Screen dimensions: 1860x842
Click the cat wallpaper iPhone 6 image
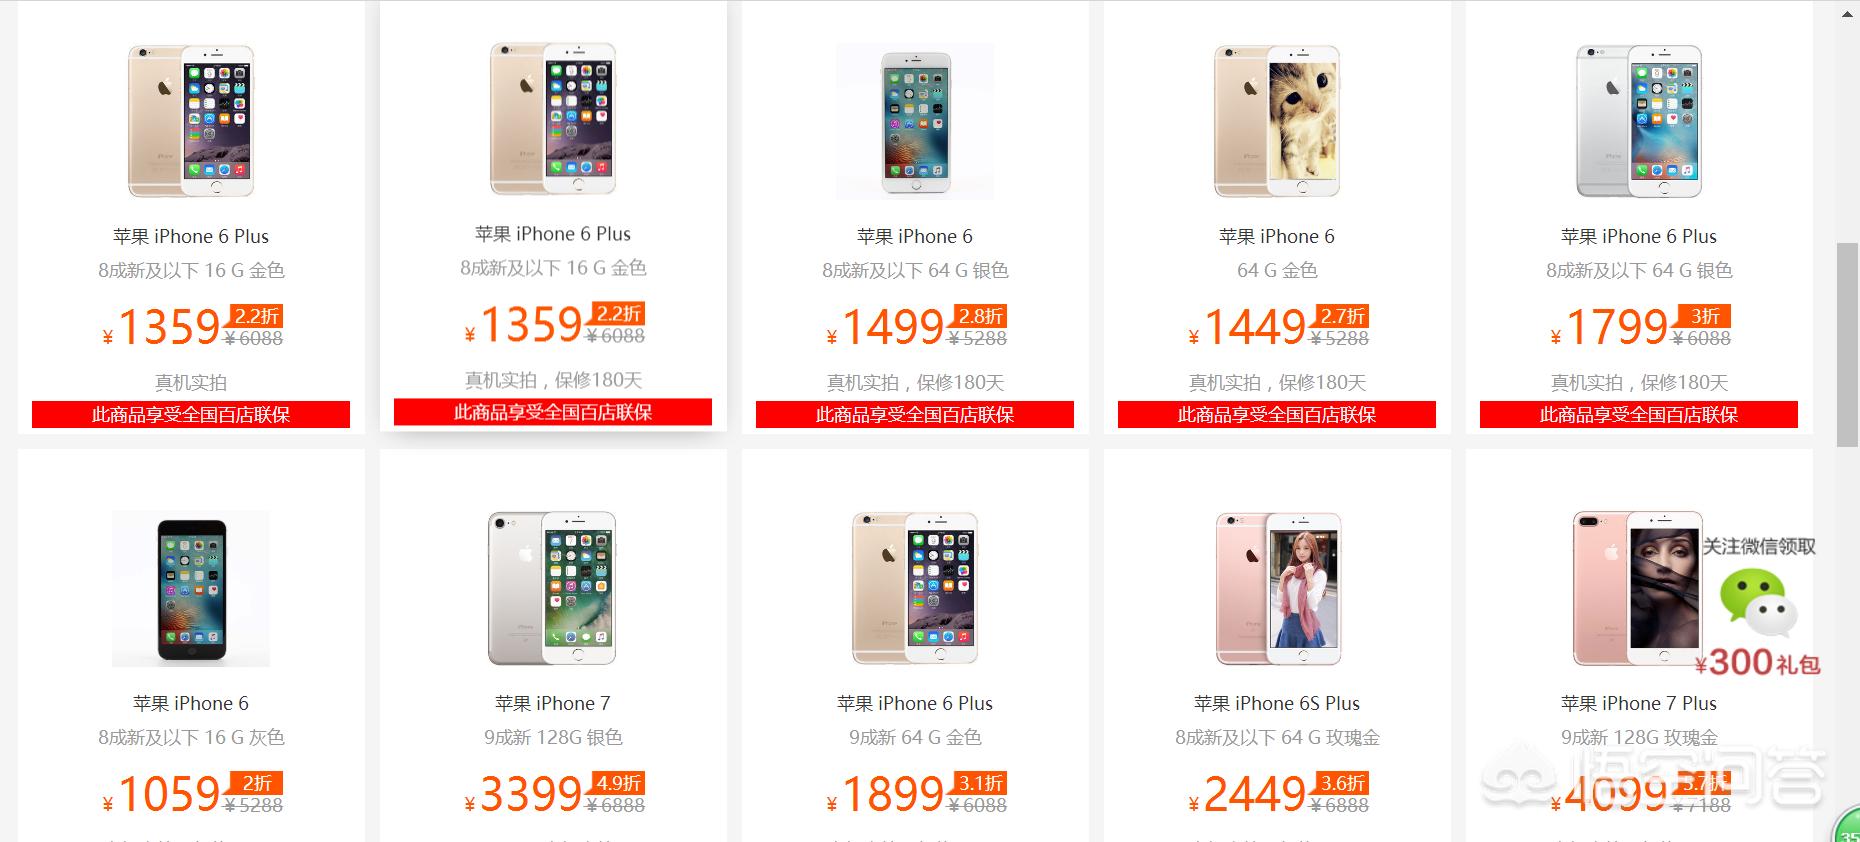pyautogui.click(x=1277, y=121)
